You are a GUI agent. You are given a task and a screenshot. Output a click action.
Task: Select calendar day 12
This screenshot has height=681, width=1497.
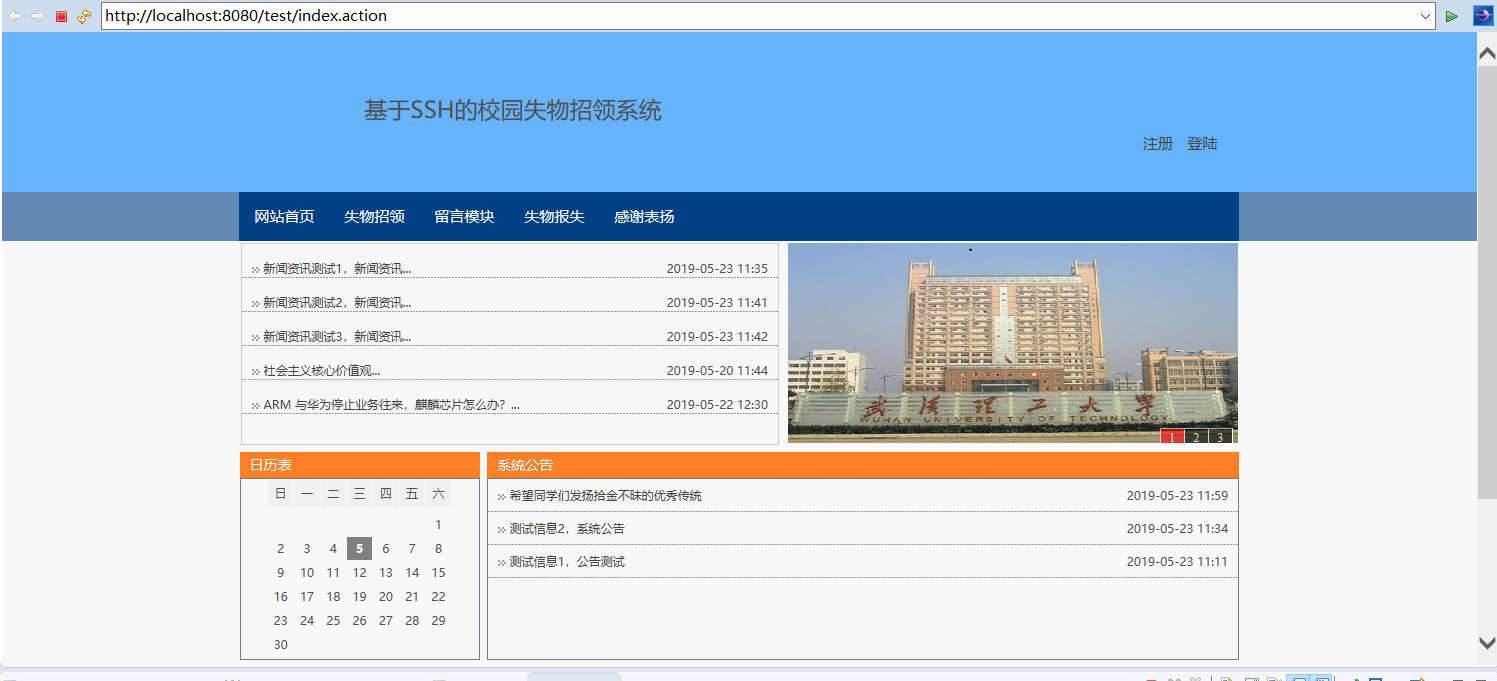tap(359, 572)
